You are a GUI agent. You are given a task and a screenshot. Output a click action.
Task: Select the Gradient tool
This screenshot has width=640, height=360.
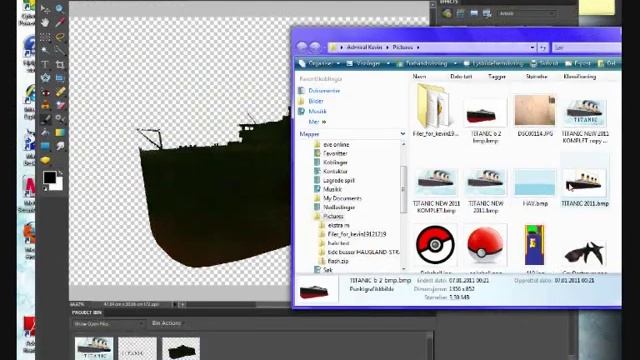pos(60,133)
